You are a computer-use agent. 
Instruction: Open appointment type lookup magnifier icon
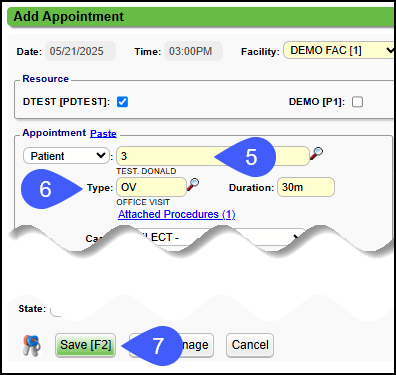point(193,184)
